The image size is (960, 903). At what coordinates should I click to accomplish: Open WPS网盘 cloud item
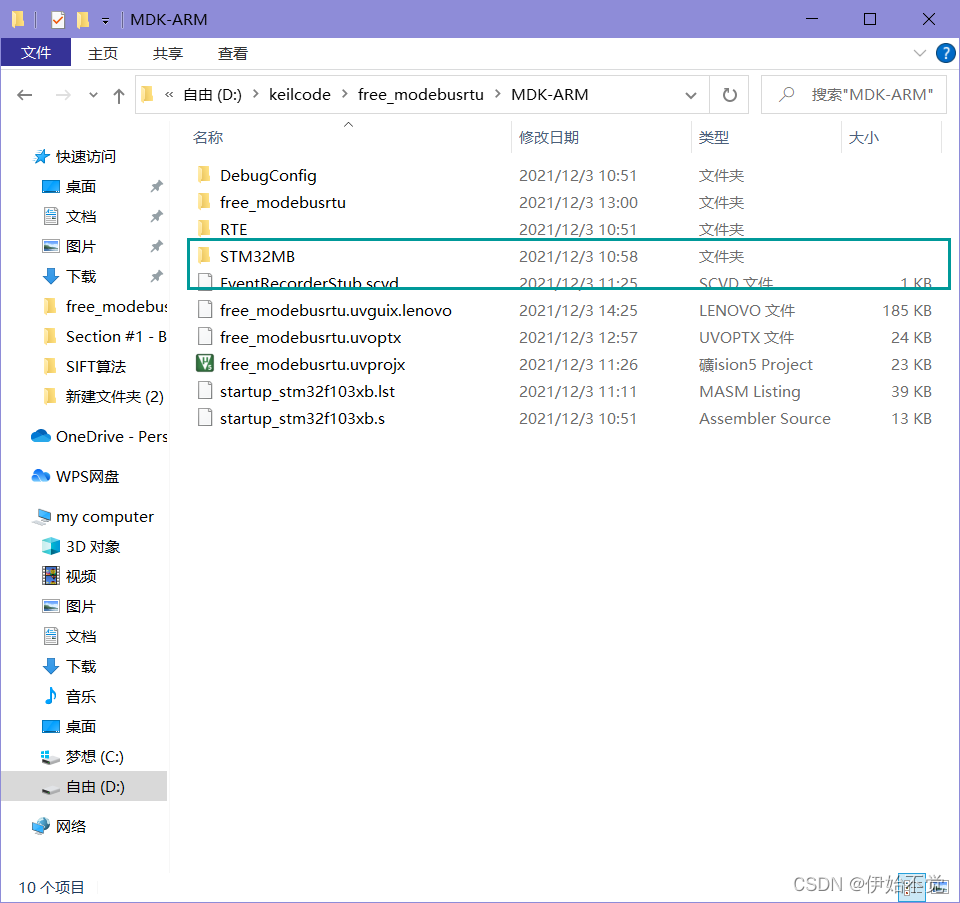point(75,476)
